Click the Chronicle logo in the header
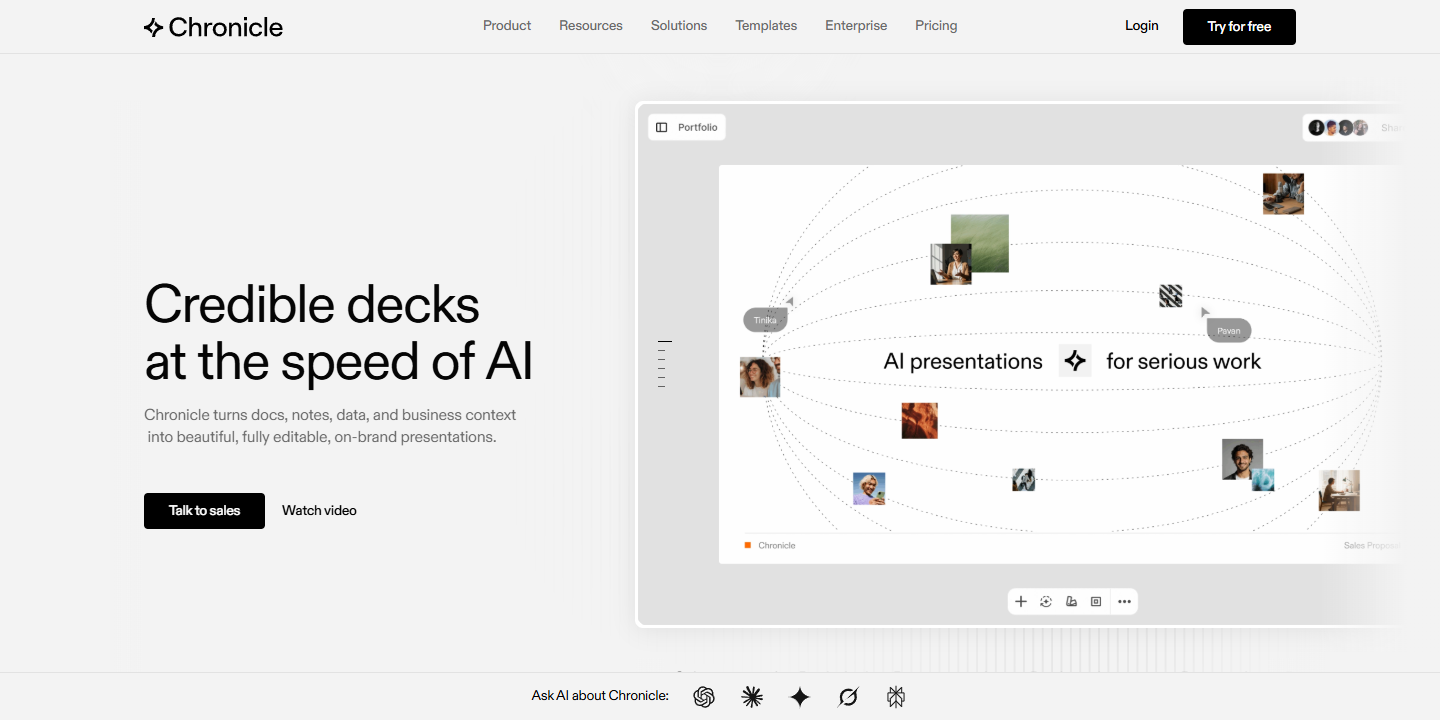Screen dimensions: 1440x720 [x=213, y=27]
